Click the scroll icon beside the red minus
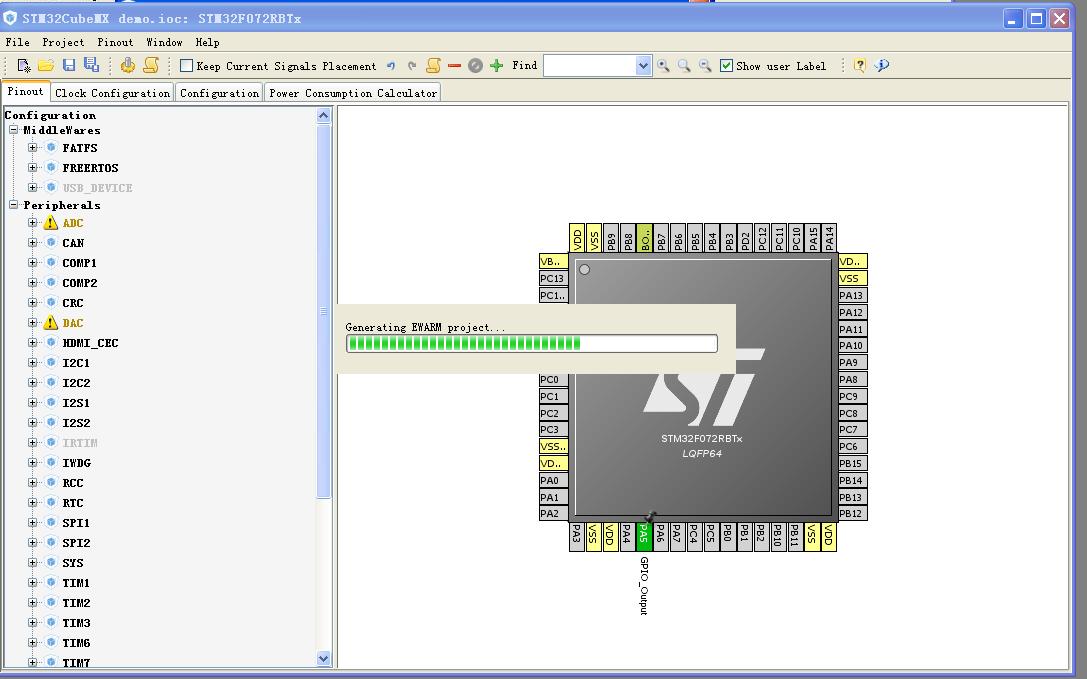The height and width of the screenshot is (679, 1087). click(x=433, y=65)
